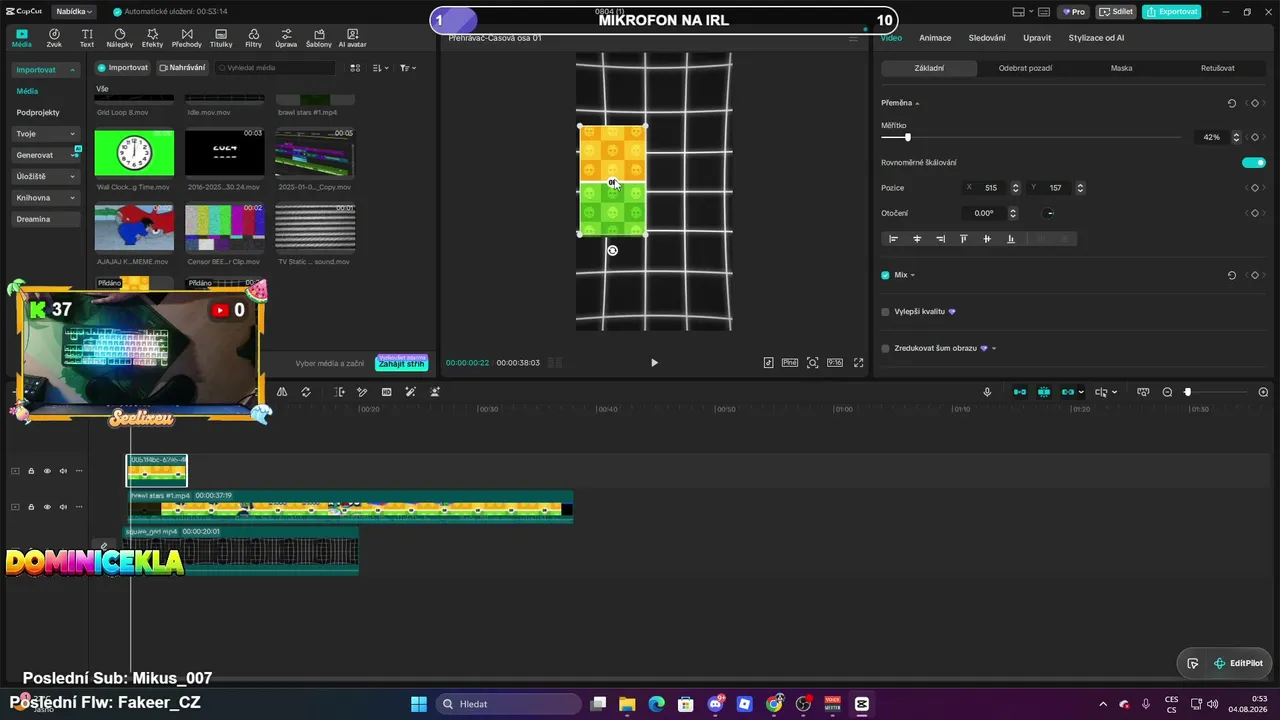Switch to the Sledování tab
The height and width of the screenshot is (720, 1280).
[987, 38]
